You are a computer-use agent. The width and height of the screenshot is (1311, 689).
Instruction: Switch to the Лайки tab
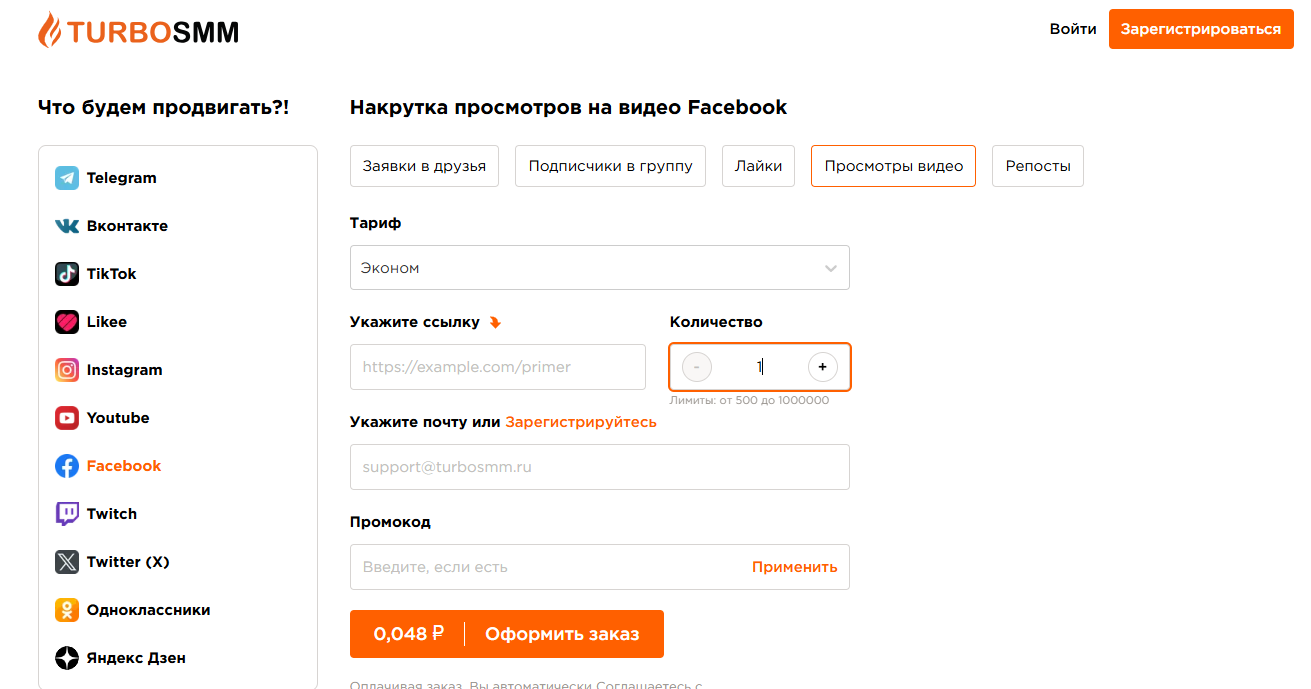tap(758, 166)
